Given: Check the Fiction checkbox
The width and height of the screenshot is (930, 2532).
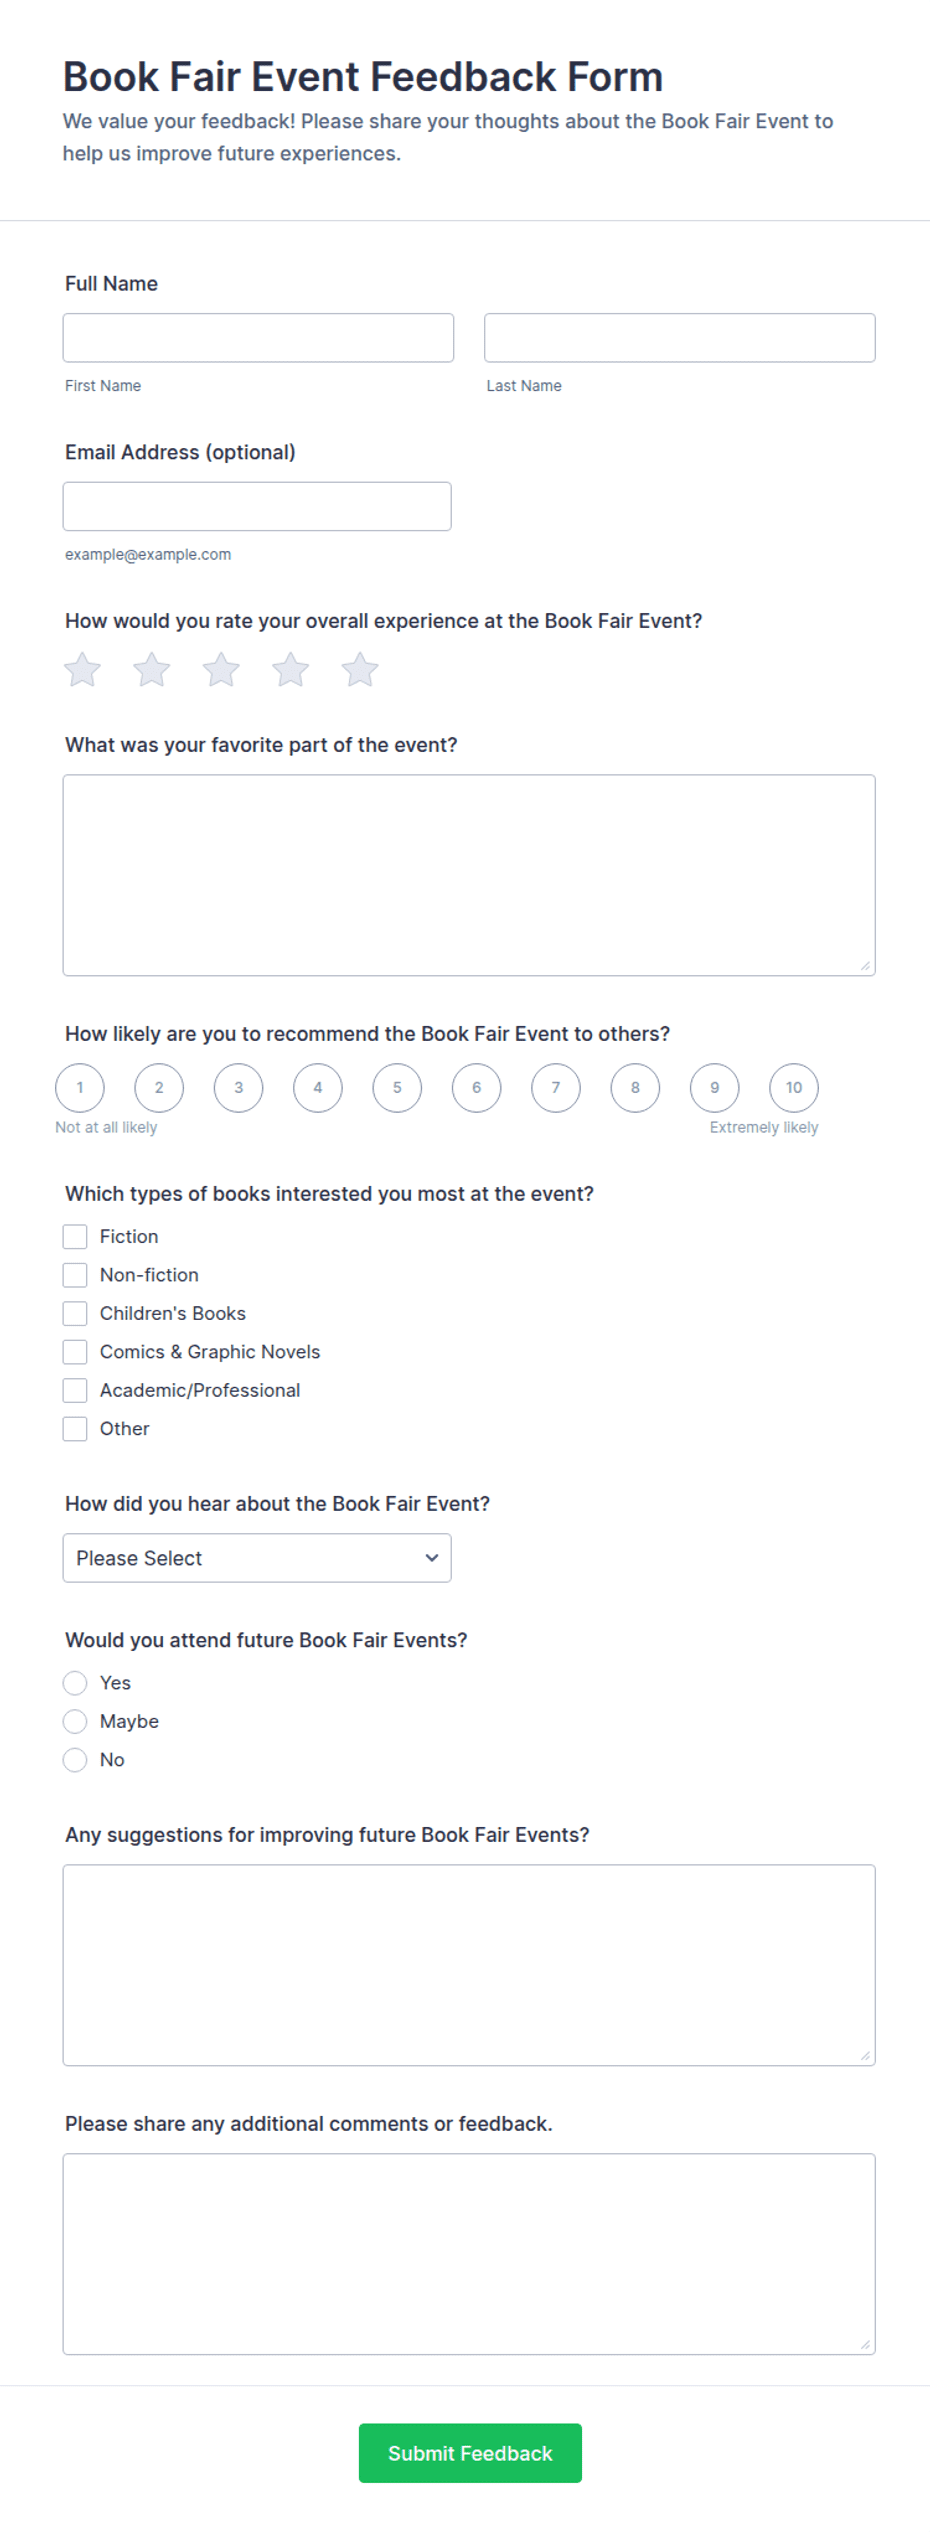Looking at the screenshot, I should pyautogui.click(x=75, y=1237).
